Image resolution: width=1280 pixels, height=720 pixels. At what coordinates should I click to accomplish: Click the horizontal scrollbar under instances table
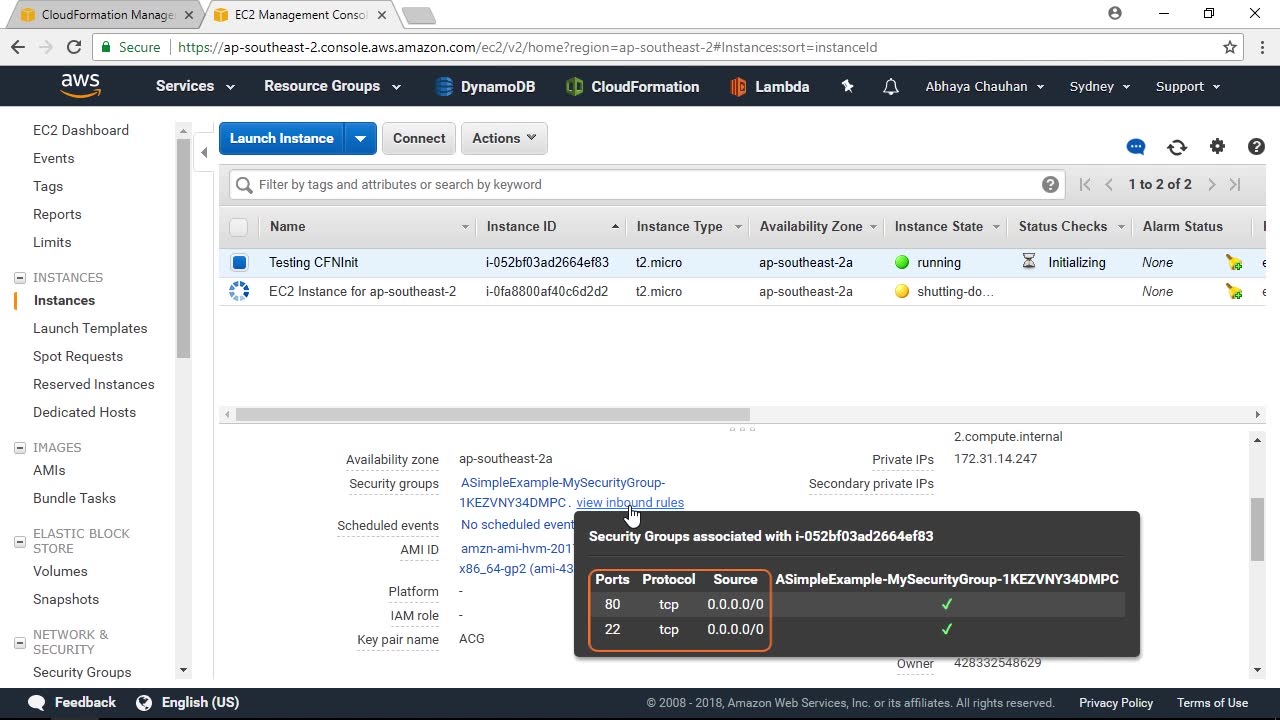point(492,414)
